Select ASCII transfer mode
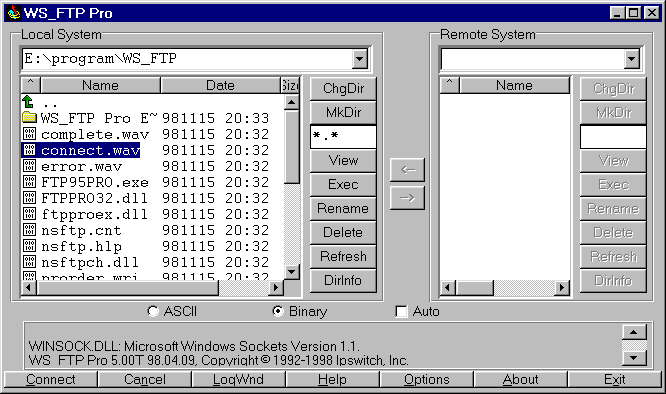This screenshot has width=666, height=394. pos(152,311)
